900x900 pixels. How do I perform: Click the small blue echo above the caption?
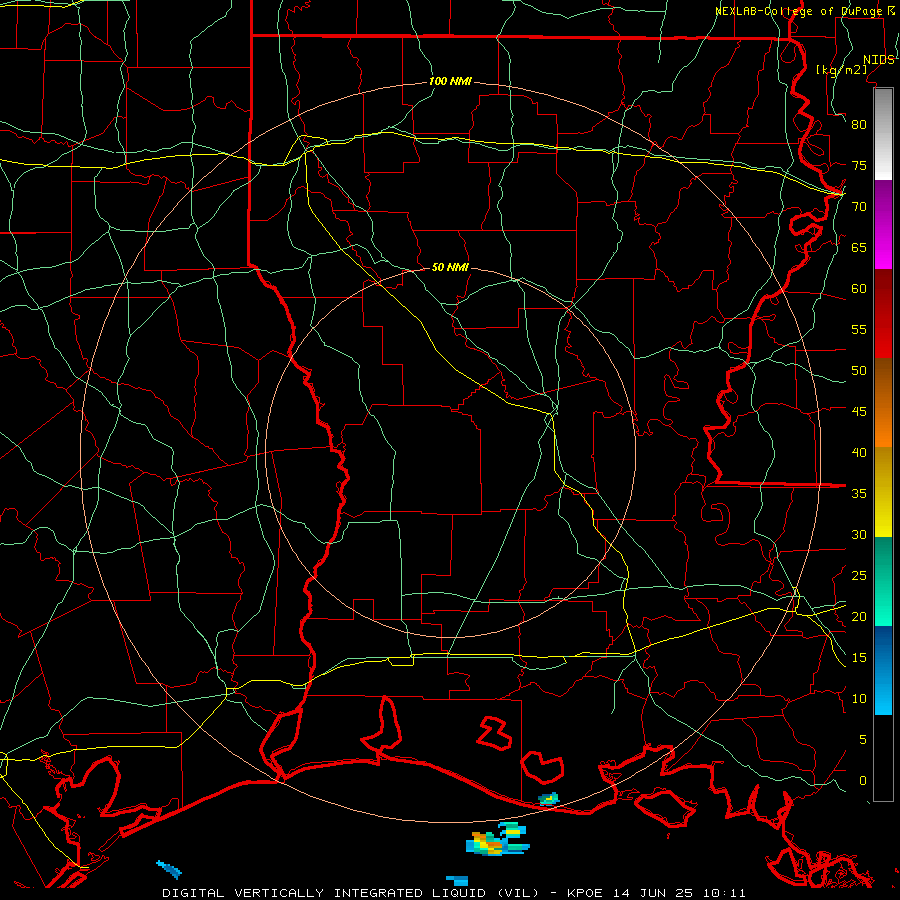457,880
